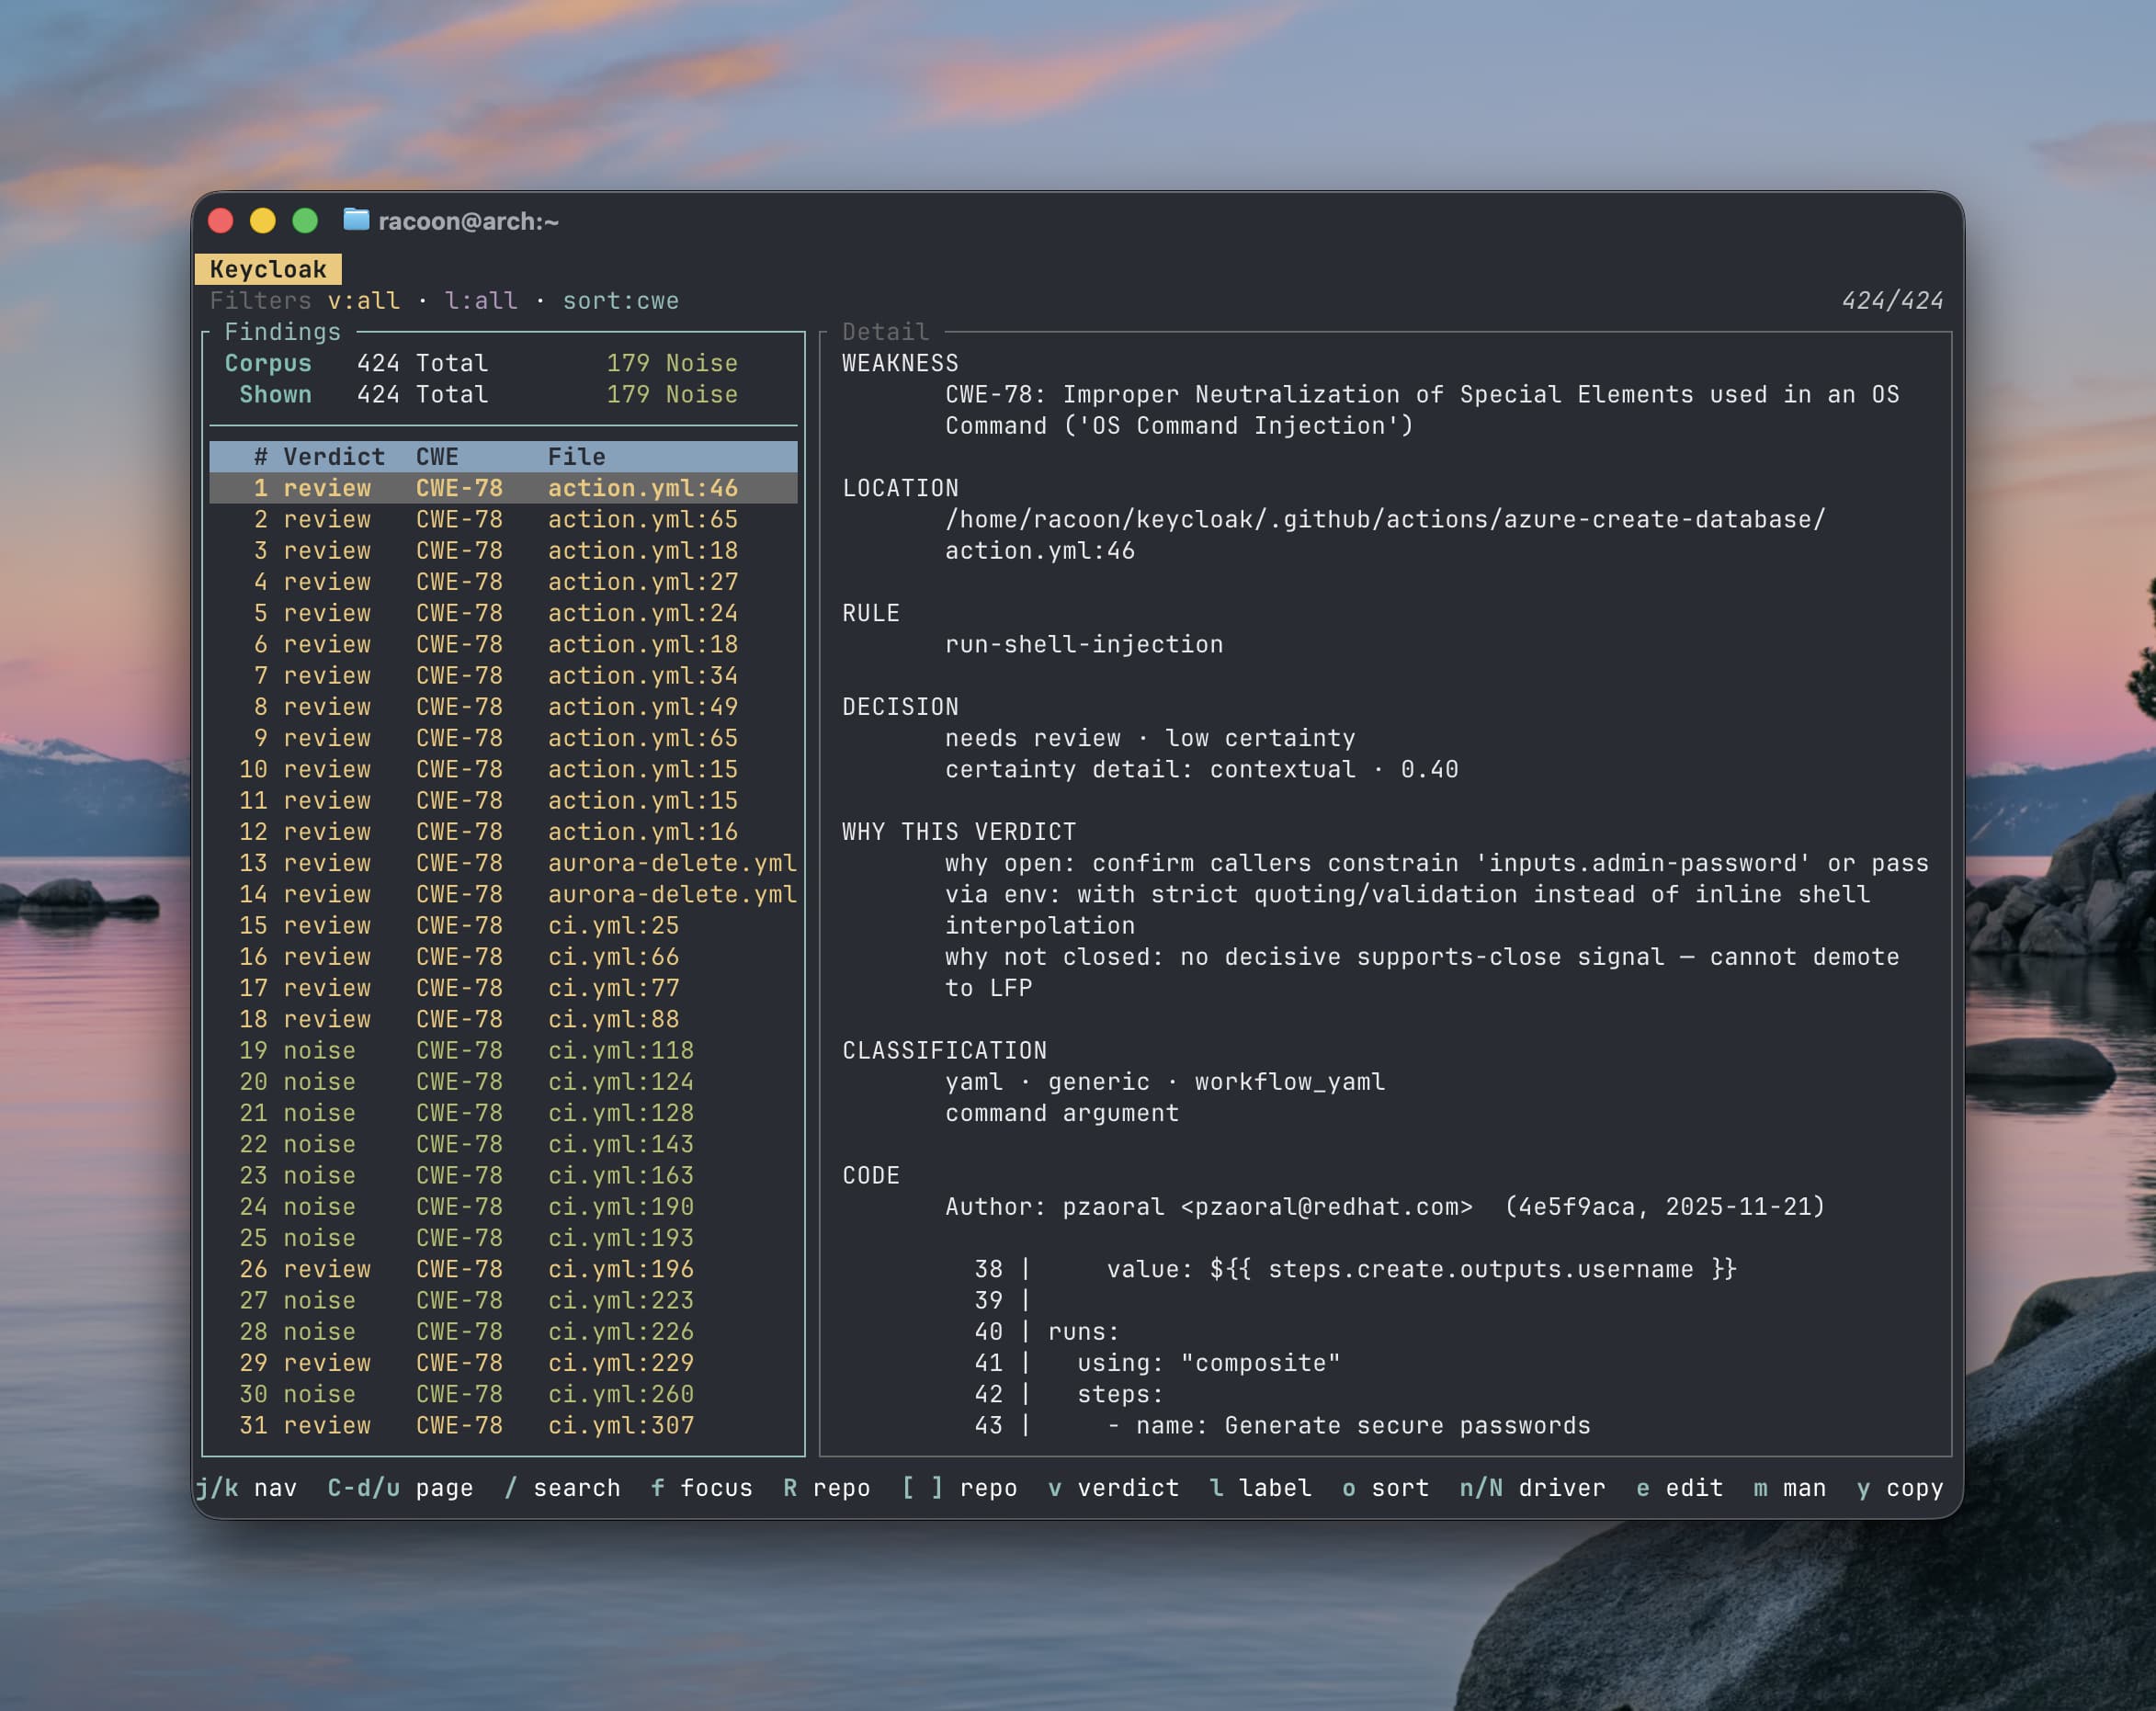Click the WHY THIS VERDICT heading

(959, 832)
